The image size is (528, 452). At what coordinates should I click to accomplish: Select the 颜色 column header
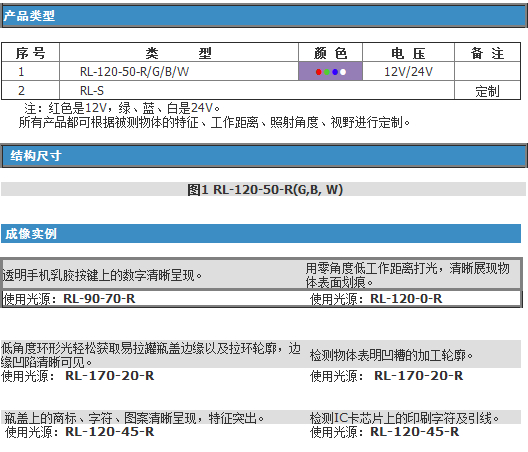[330, 53]
